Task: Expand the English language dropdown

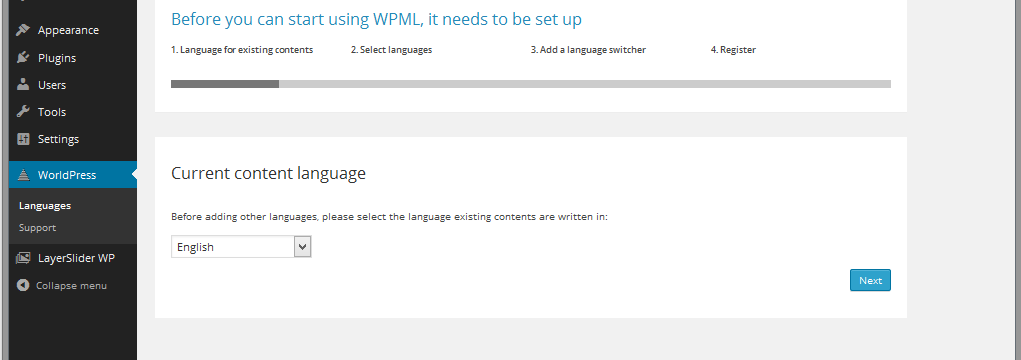Action: (241, 247)
